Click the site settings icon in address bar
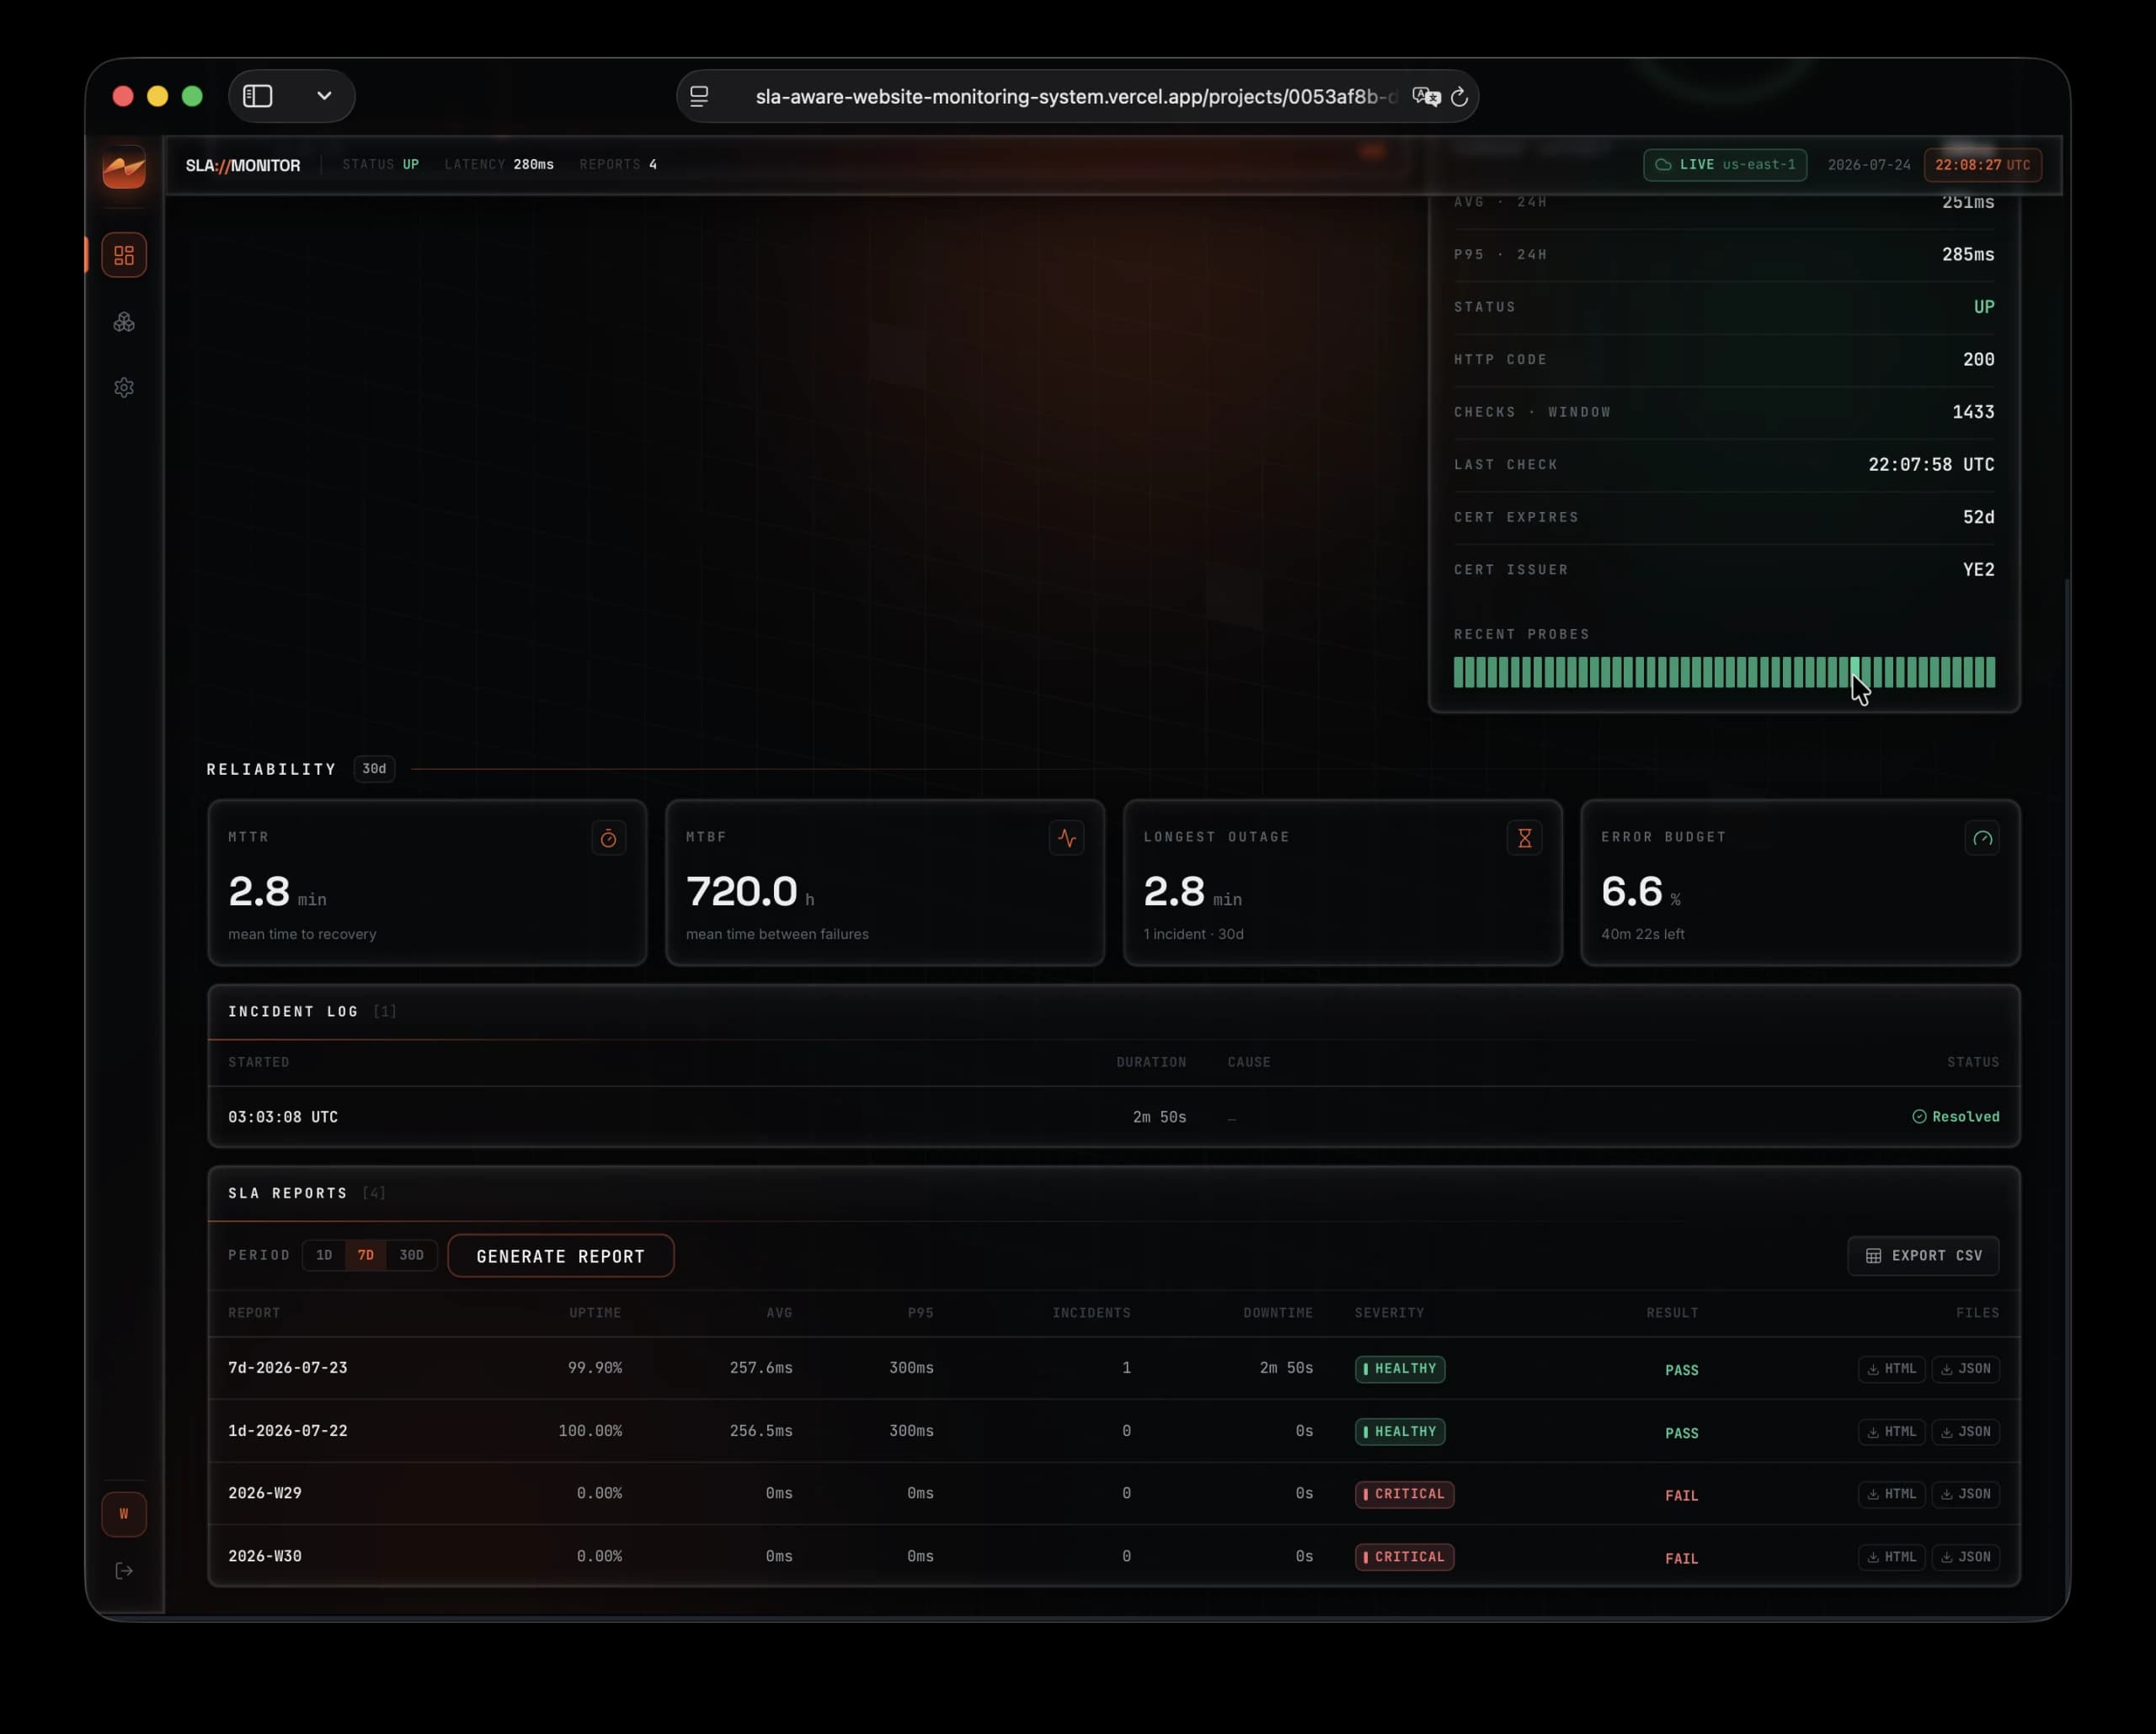Viewport: 2156px width, 1734px height. pos(699,97)
